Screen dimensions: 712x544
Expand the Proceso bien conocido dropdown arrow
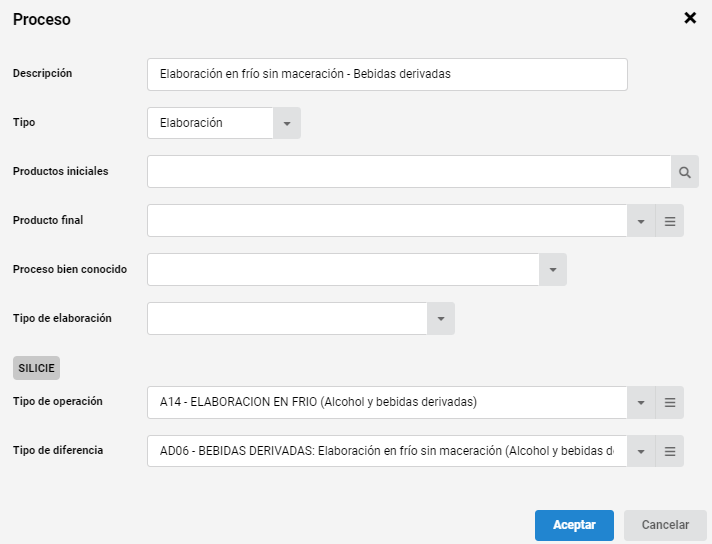click(553, 270)
